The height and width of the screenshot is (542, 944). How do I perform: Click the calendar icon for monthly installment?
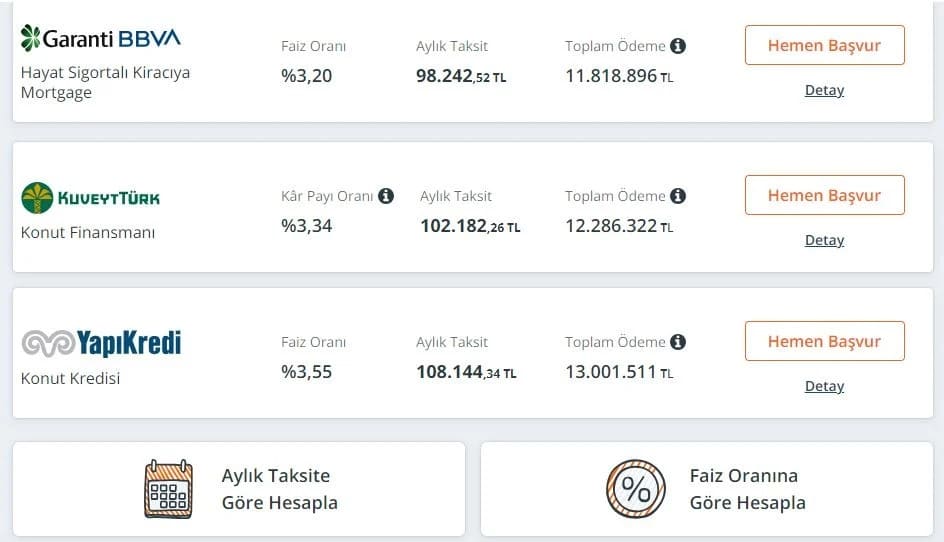[168, 489]
